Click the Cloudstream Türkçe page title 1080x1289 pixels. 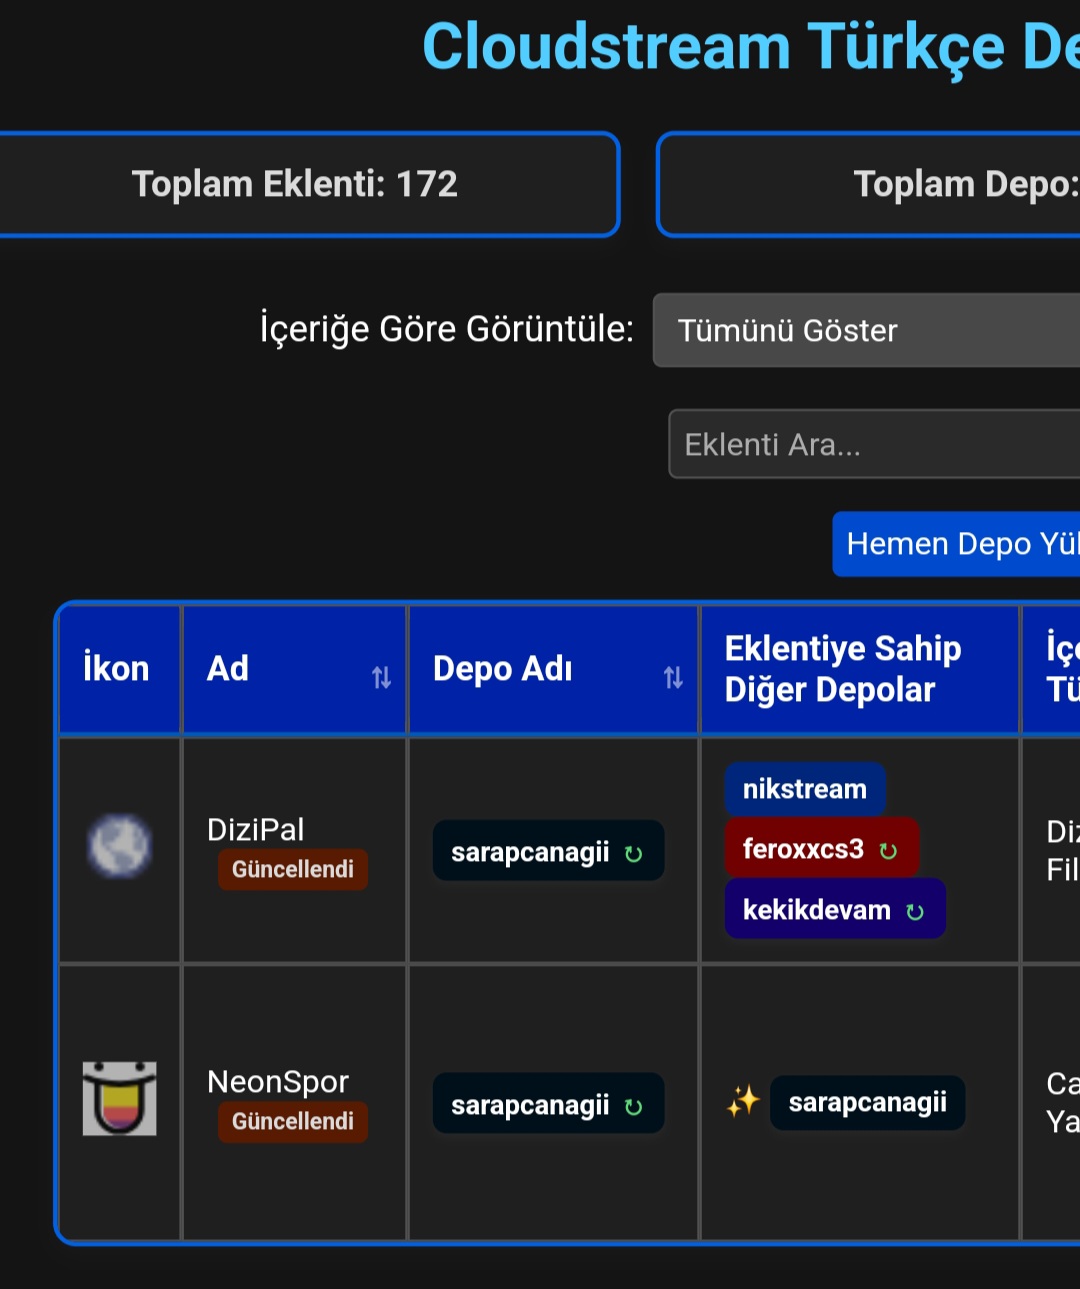(x=751, y=47)
